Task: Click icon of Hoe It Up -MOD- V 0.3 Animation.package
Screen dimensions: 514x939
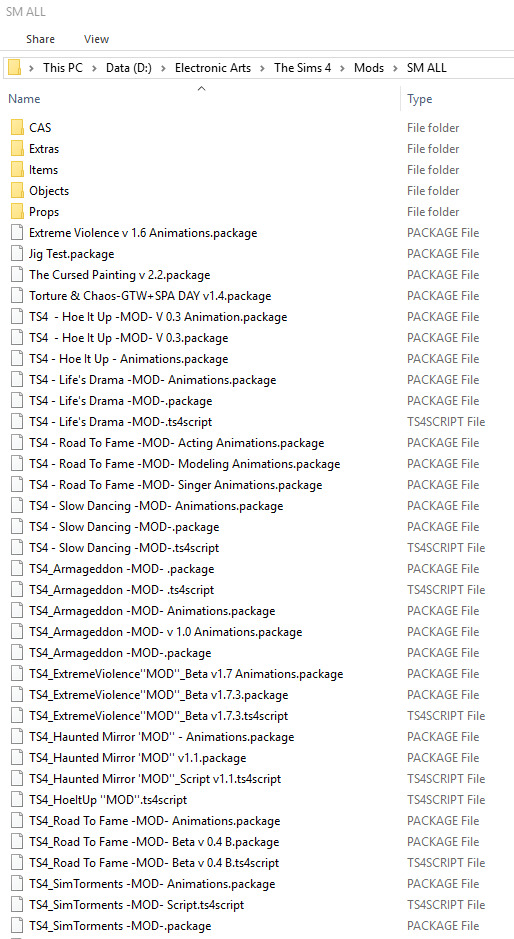Action: (17, 317)
